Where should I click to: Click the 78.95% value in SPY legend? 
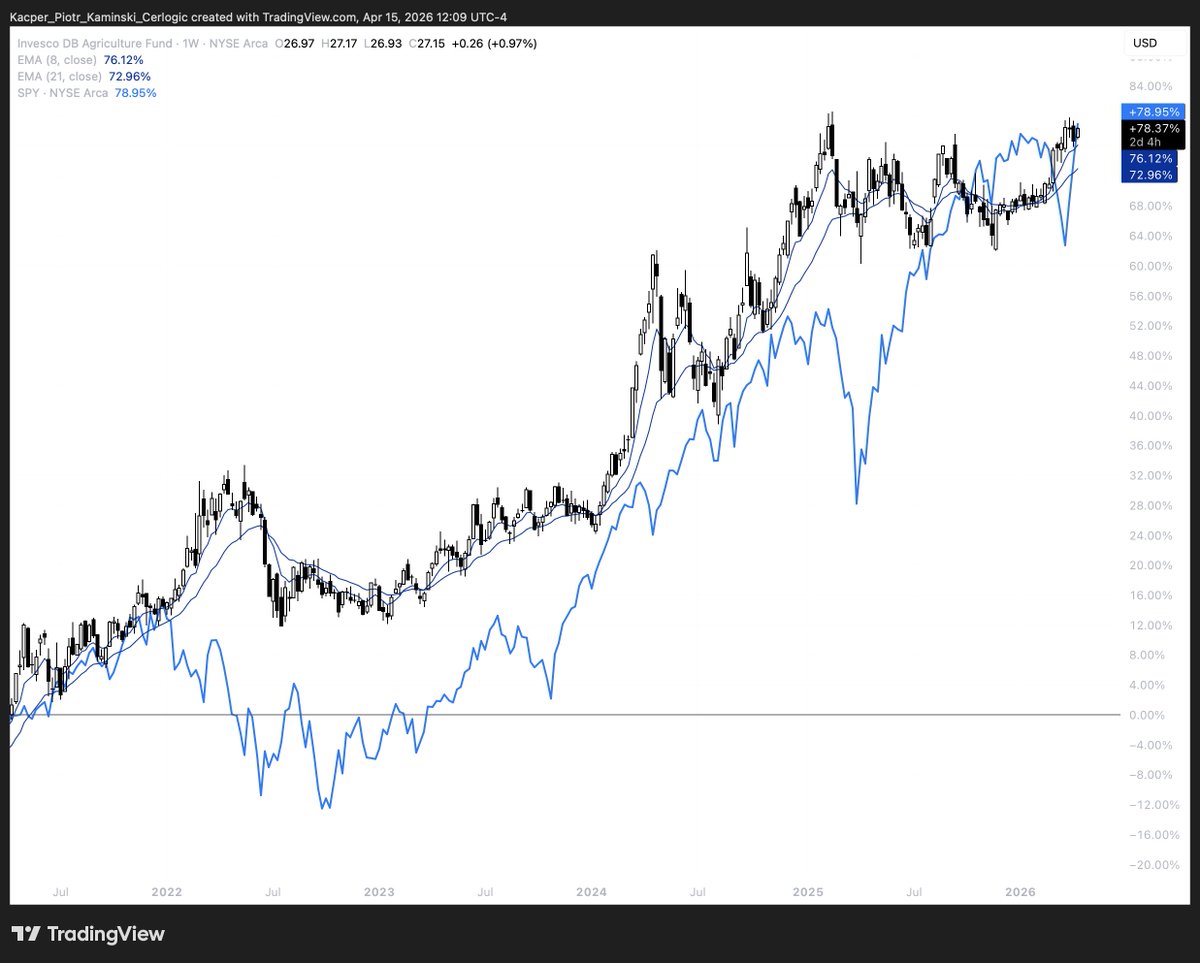[136, 93]
